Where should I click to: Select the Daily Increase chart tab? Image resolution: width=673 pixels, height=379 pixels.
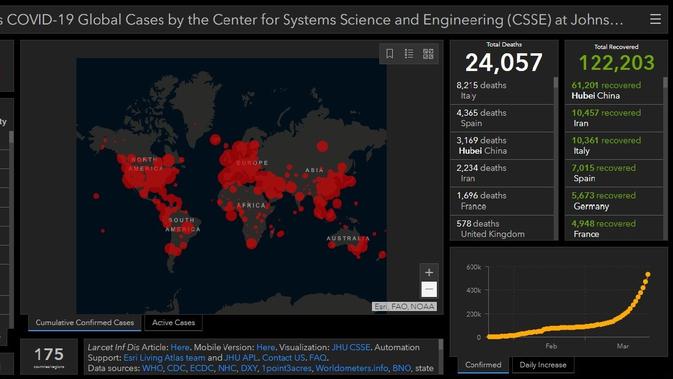pyautogui.click(x=543, y=365)
